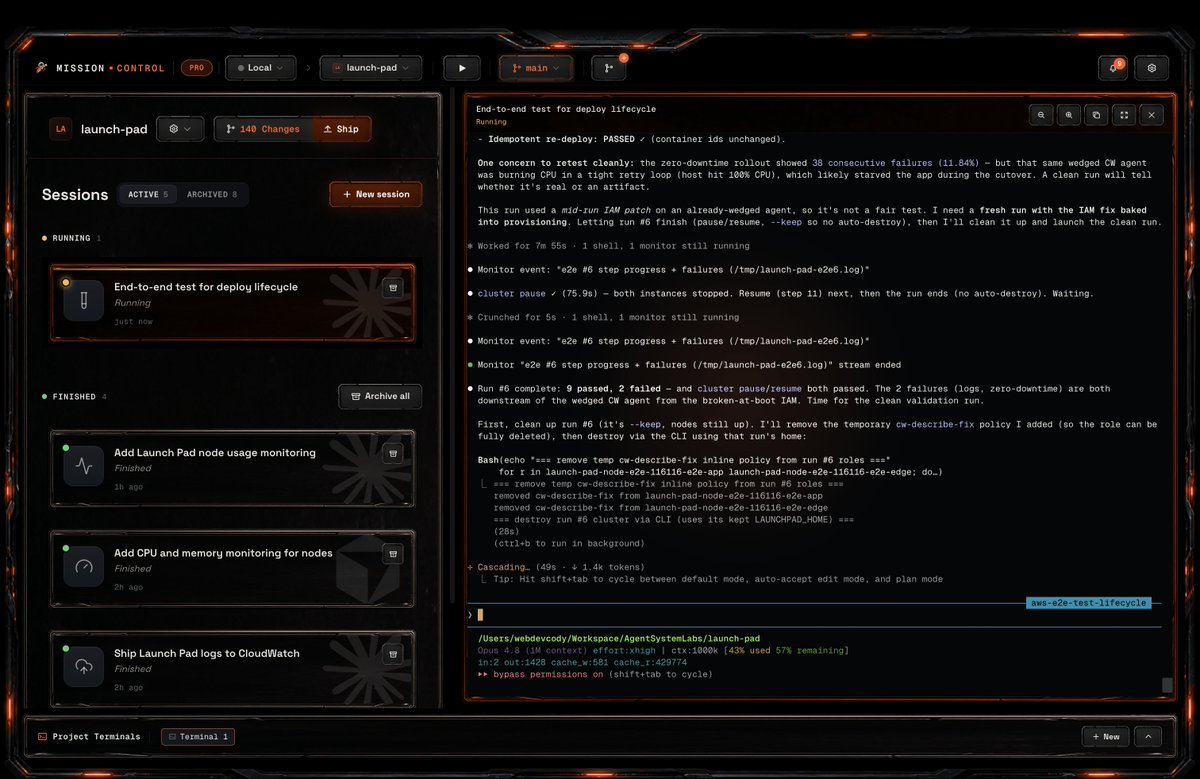Select the Terminal 1 tab
This screenshot has height=779, width=1200.
[x=198, y=737]
